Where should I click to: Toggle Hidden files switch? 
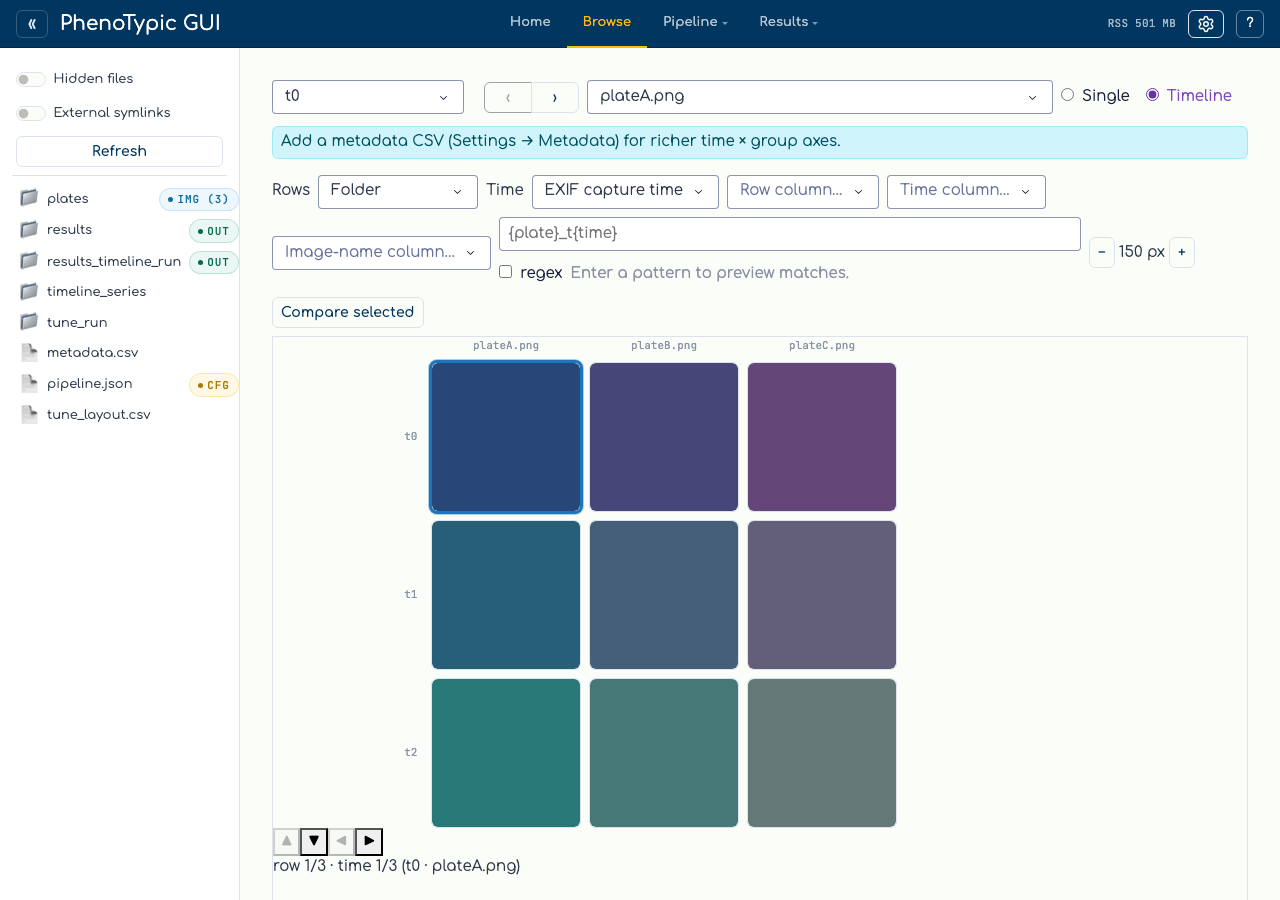click(31, 79)
